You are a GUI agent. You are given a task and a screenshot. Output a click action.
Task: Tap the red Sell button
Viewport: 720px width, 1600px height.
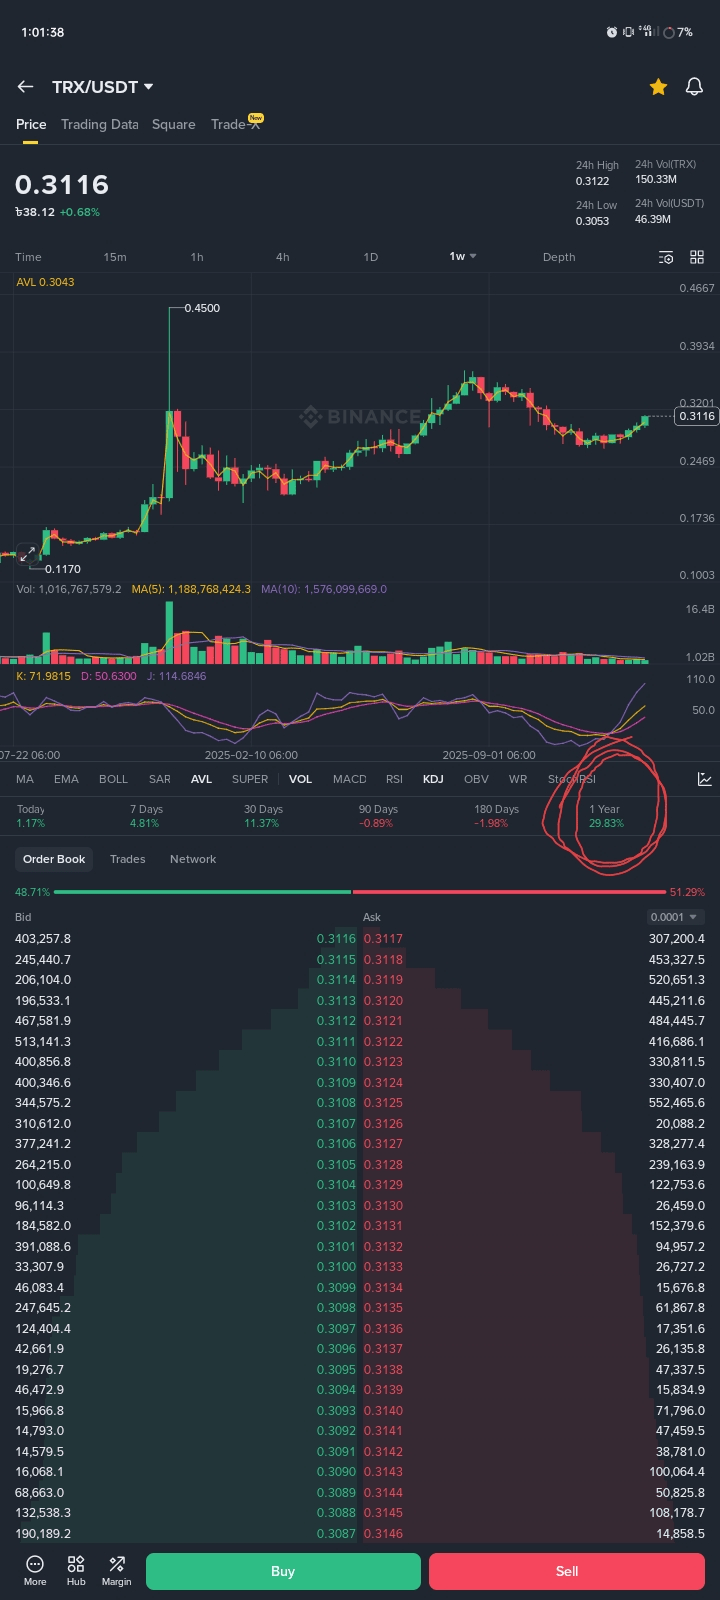(567, 1571)
